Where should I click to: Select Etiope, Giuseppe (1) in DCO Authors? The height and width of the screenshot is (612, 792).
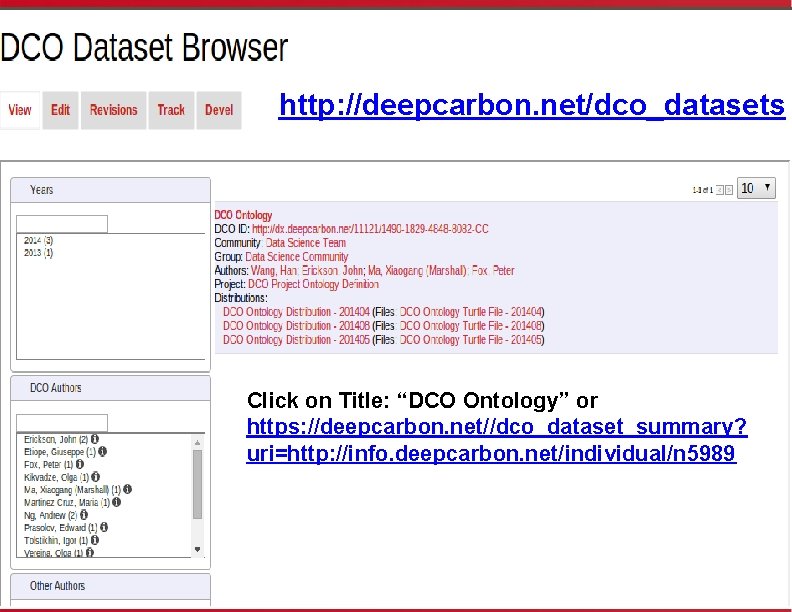60,452
